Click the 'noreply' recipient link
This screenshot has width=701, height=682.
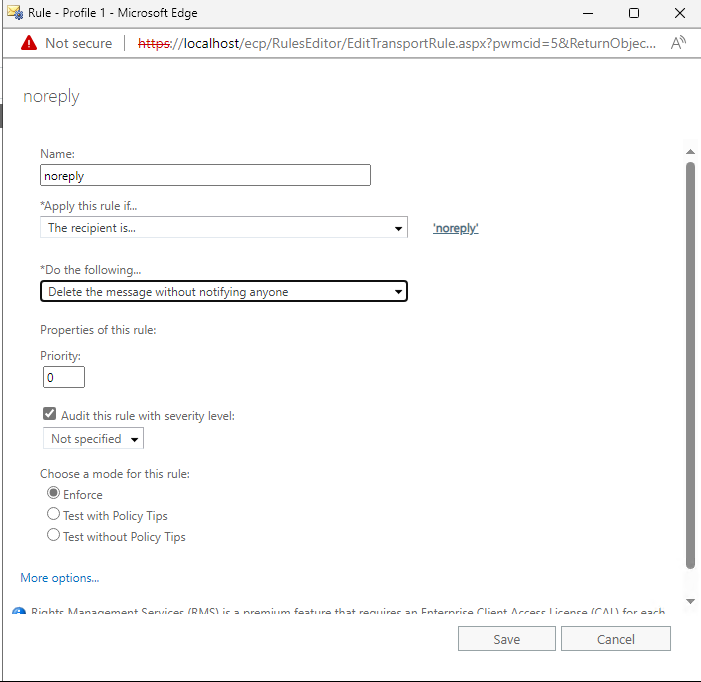tap(455, 228)
